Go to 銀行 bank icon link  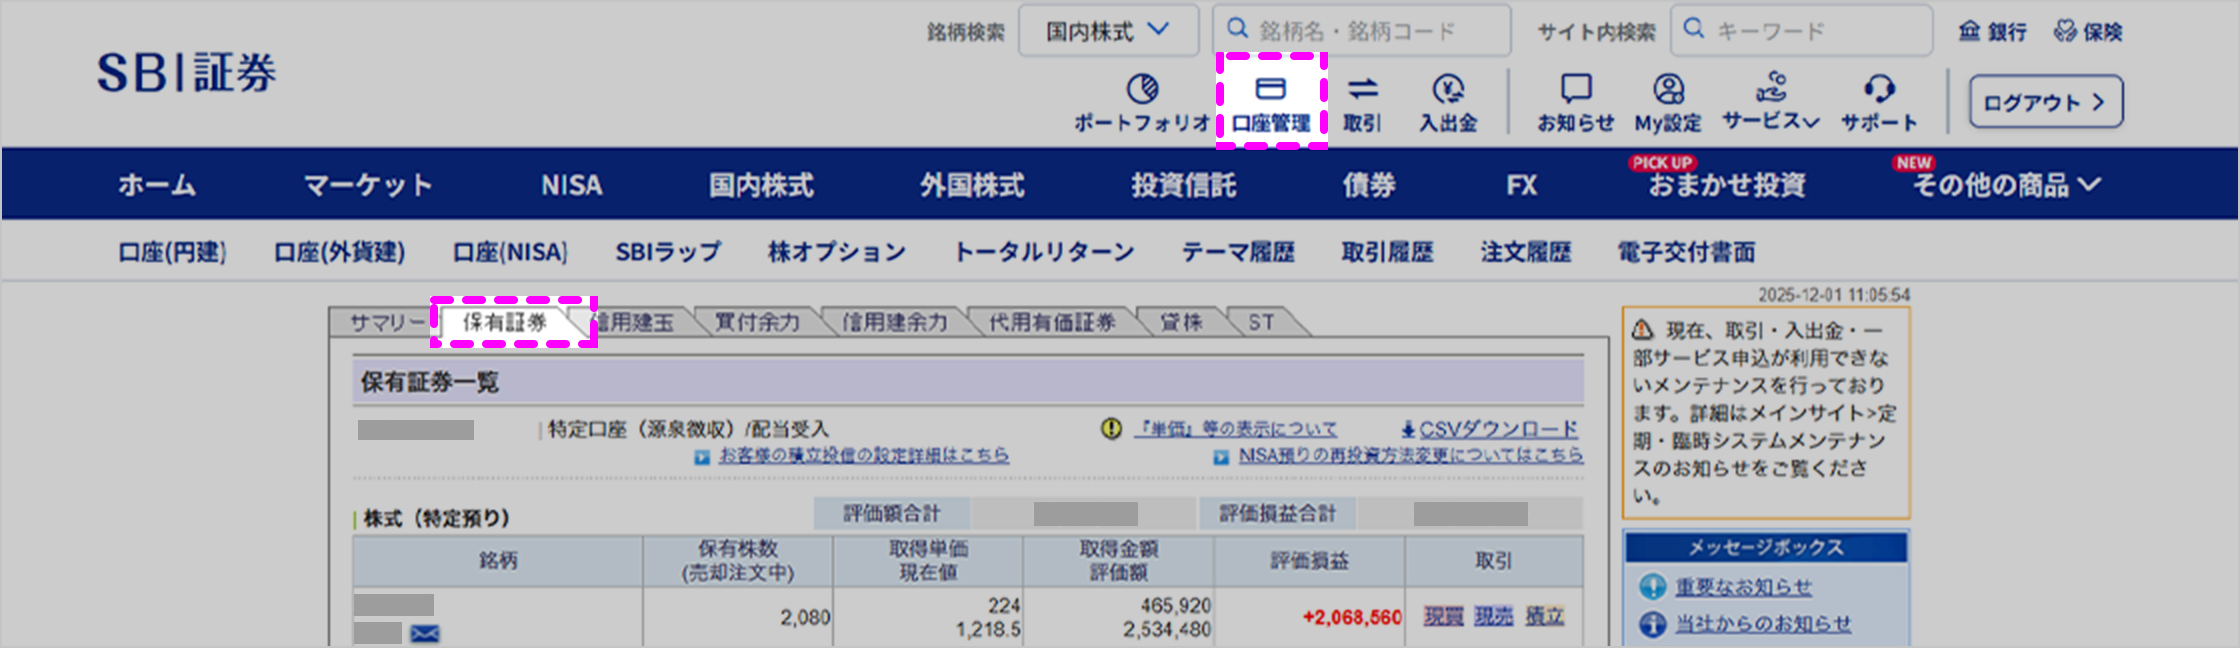(1992, 31)
